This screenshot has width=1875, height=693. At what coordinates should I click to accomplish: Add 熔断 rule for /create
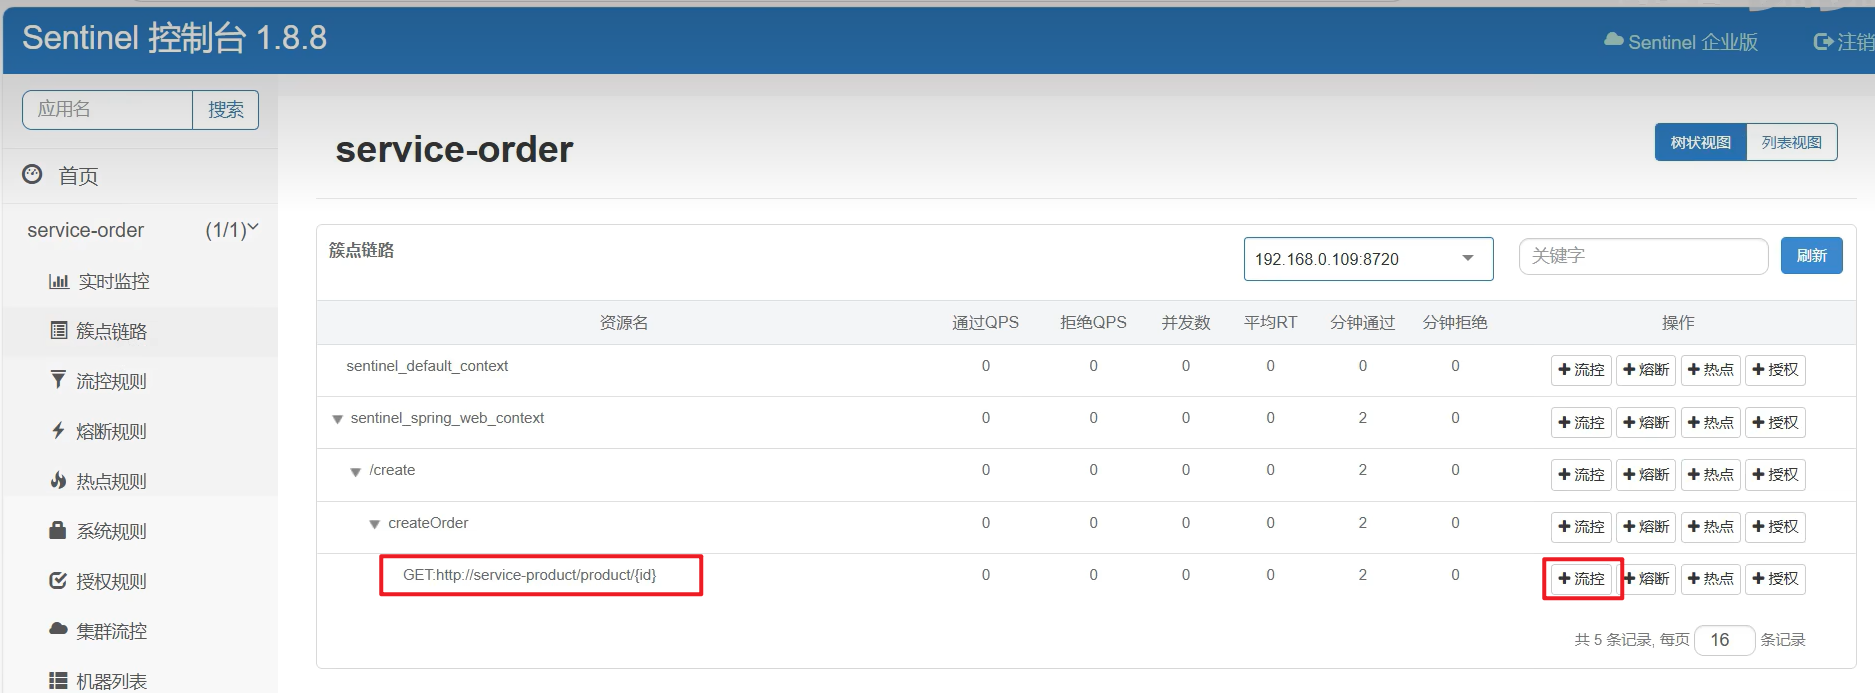pyautogui.click(x=1646, y=474)
